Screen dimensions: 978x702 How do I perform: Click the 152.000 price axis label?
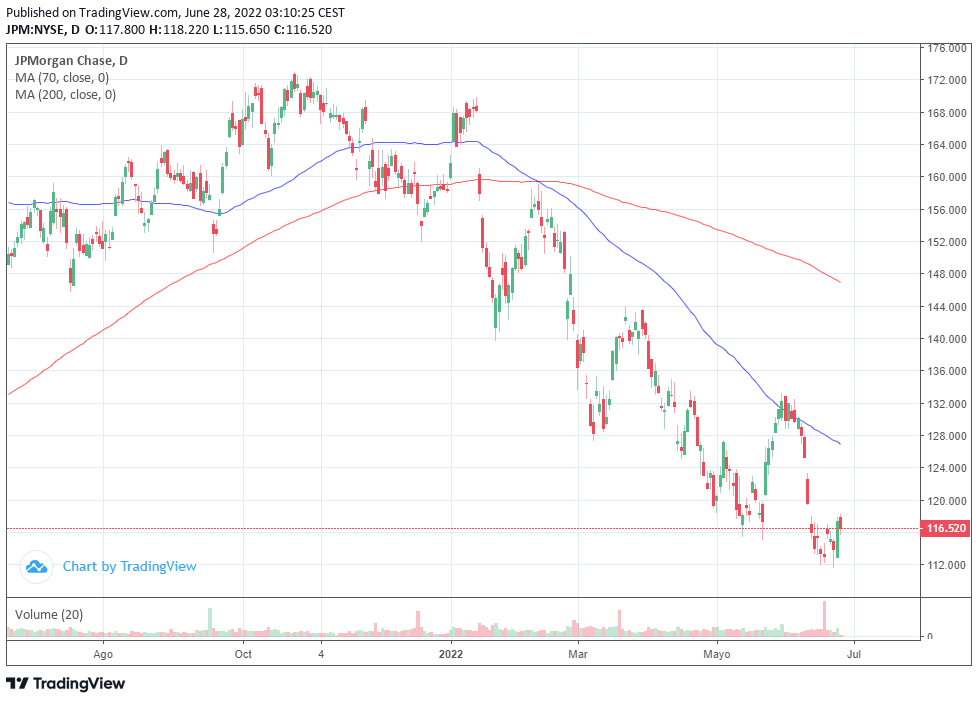pyautogui.click(x=947, y=242)
